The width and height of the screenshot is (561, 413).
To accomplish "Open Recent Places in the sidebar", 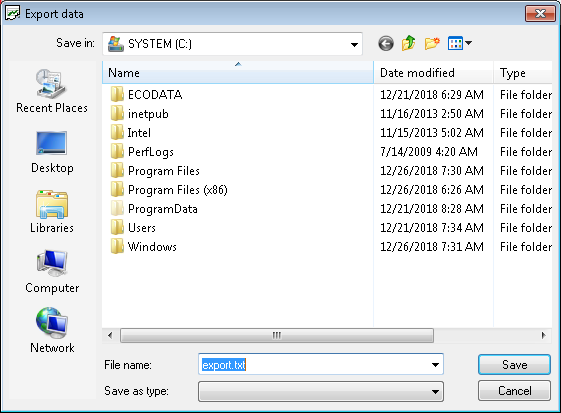I will click(x=52, y=91).
